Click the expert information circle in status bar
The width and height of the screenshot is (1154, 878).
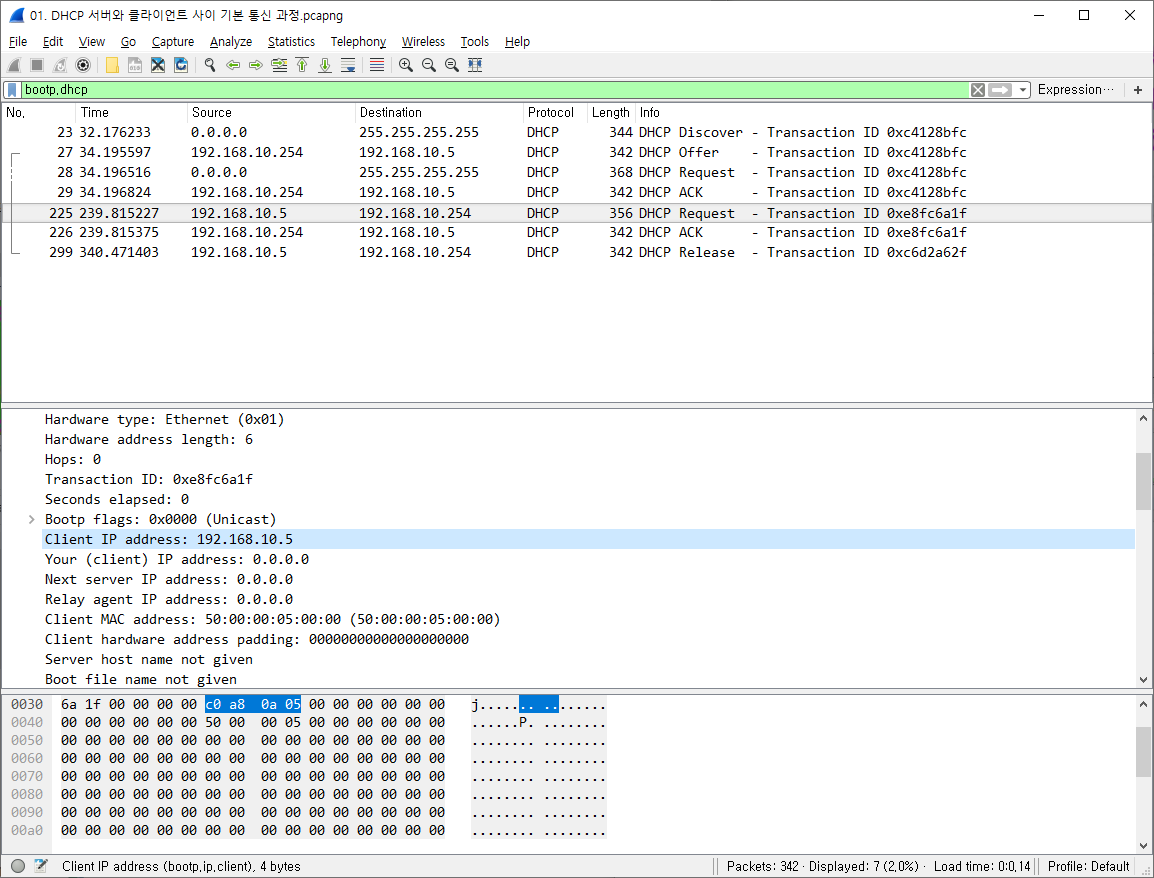(18, 866)
